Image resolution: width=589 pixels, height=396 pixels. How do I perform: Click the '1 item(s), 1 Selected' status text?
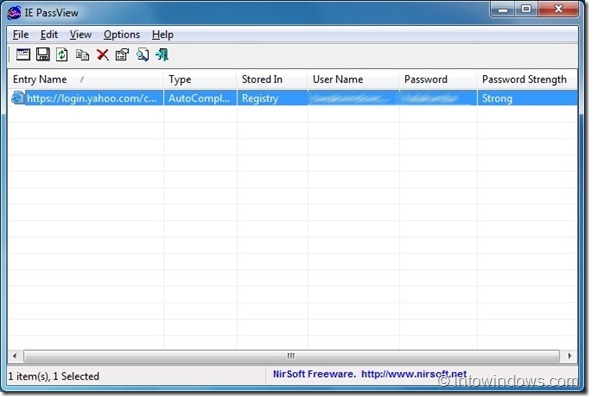pyautogui.click(x=54, y=376)
